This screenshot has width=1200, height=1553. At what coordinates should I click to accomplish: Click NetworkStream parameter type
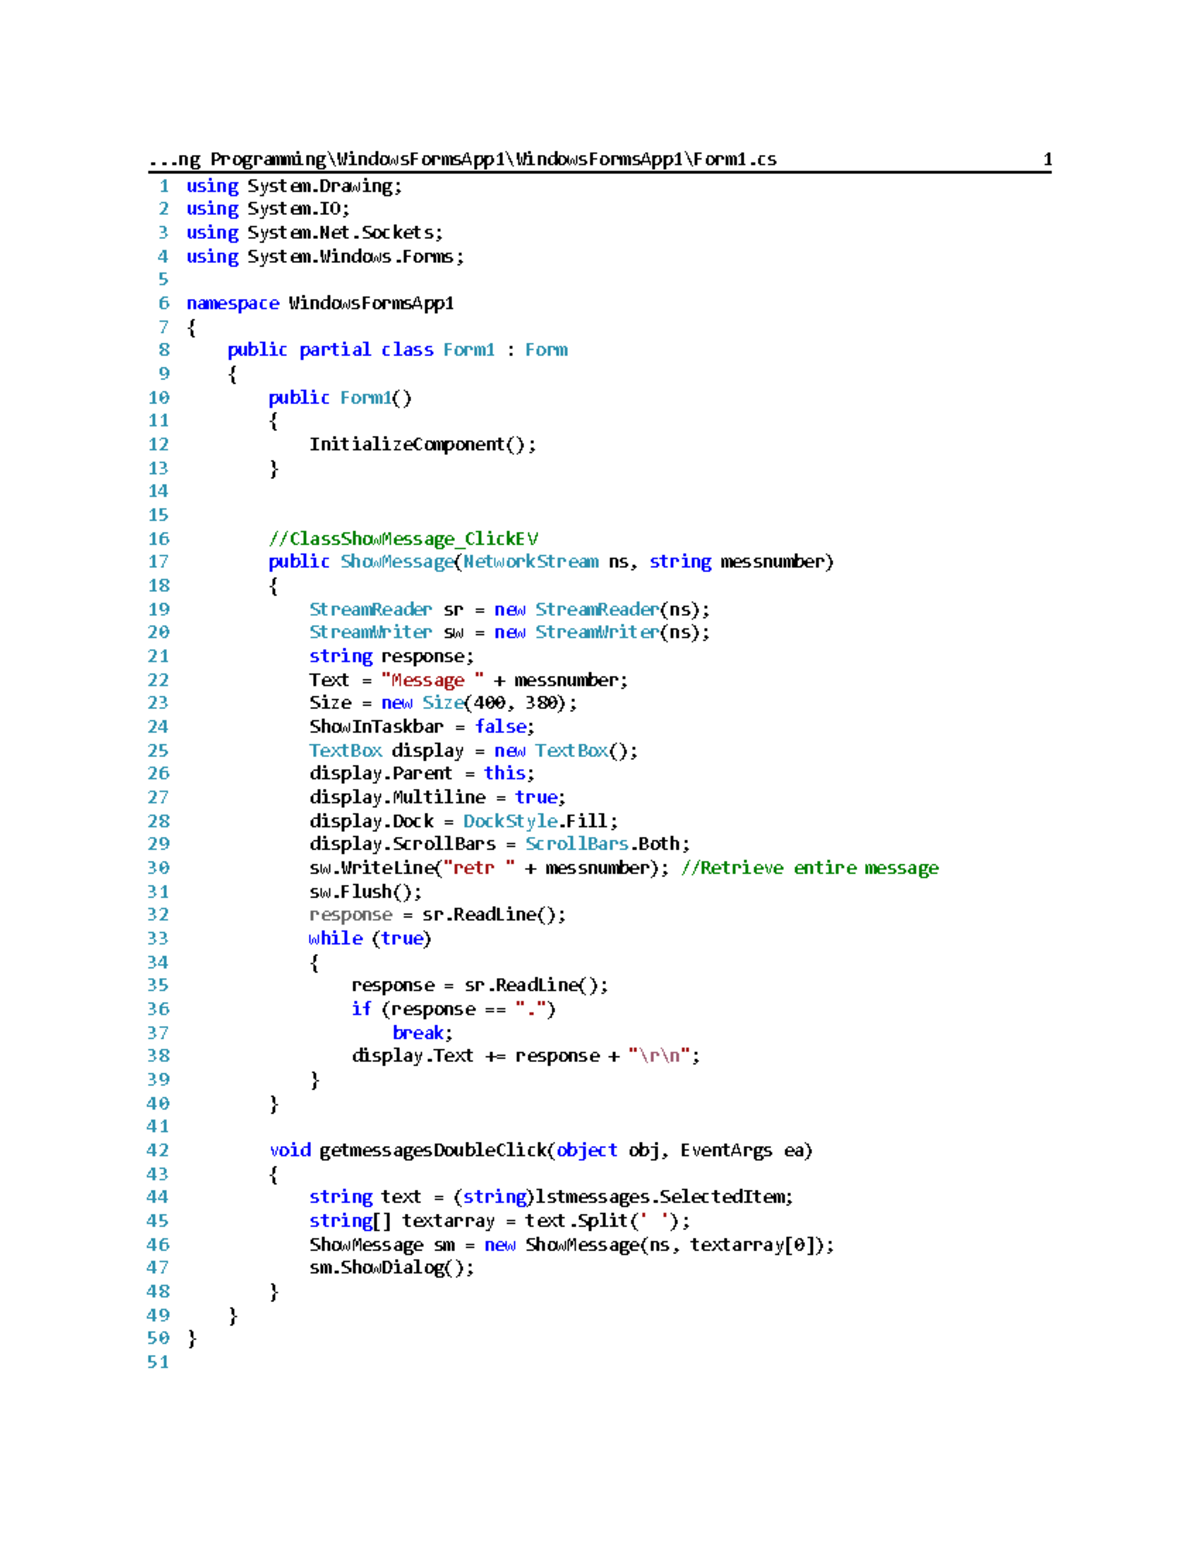pos(530,562)
